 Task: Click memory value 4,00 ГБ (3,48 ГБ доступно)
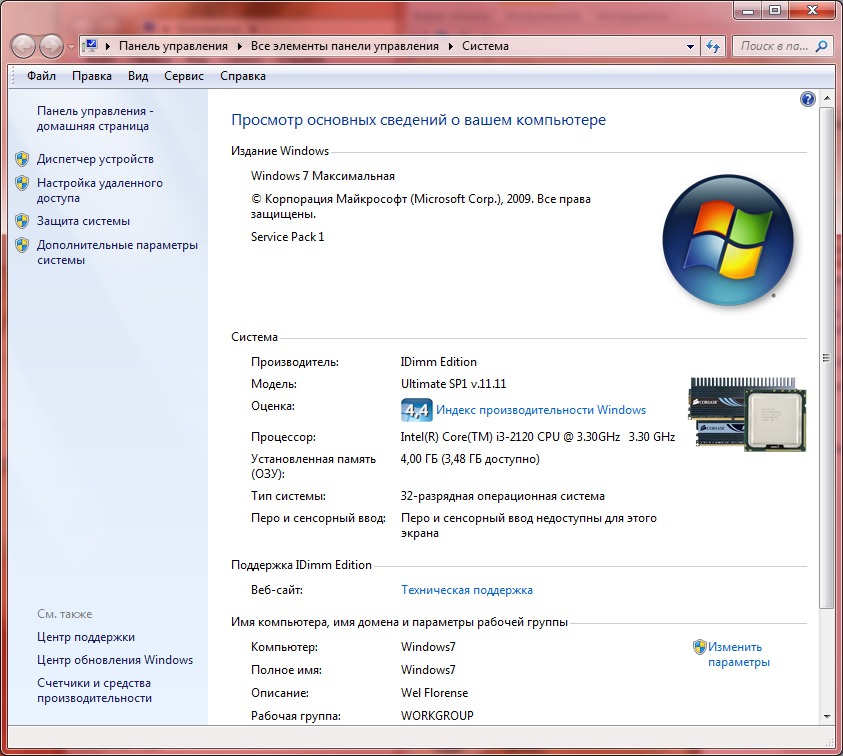pos(470,459)
